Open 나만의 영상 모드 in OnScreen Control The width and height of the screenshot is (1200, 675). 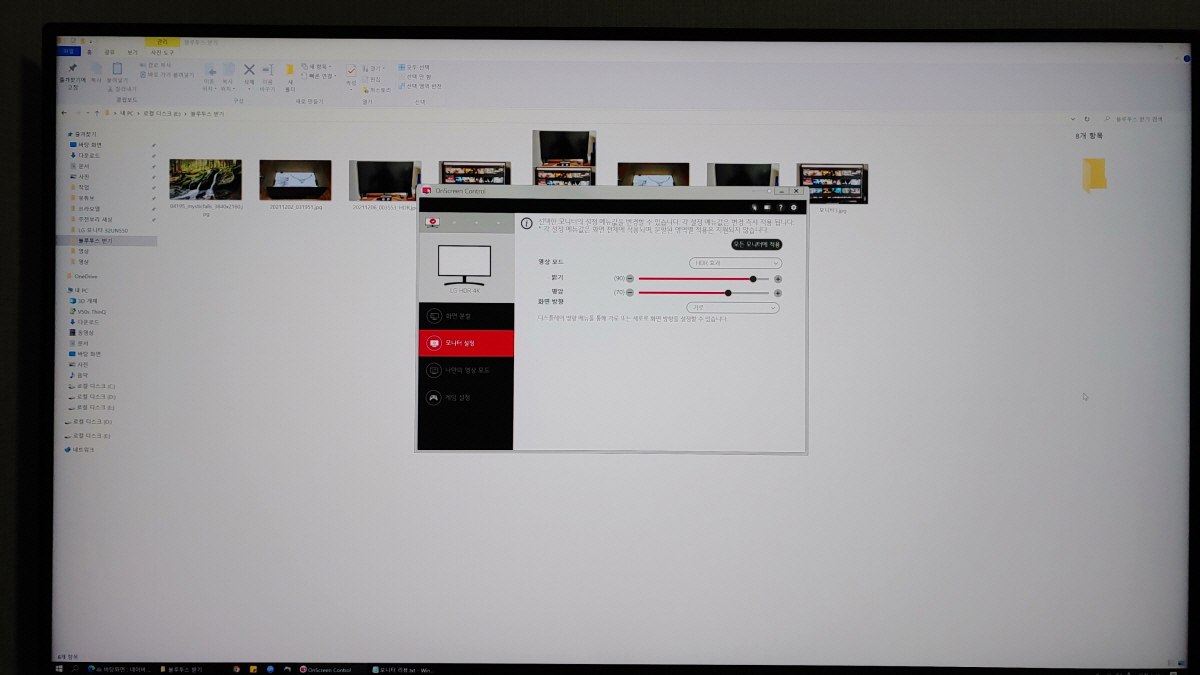(x=465, y=370)
